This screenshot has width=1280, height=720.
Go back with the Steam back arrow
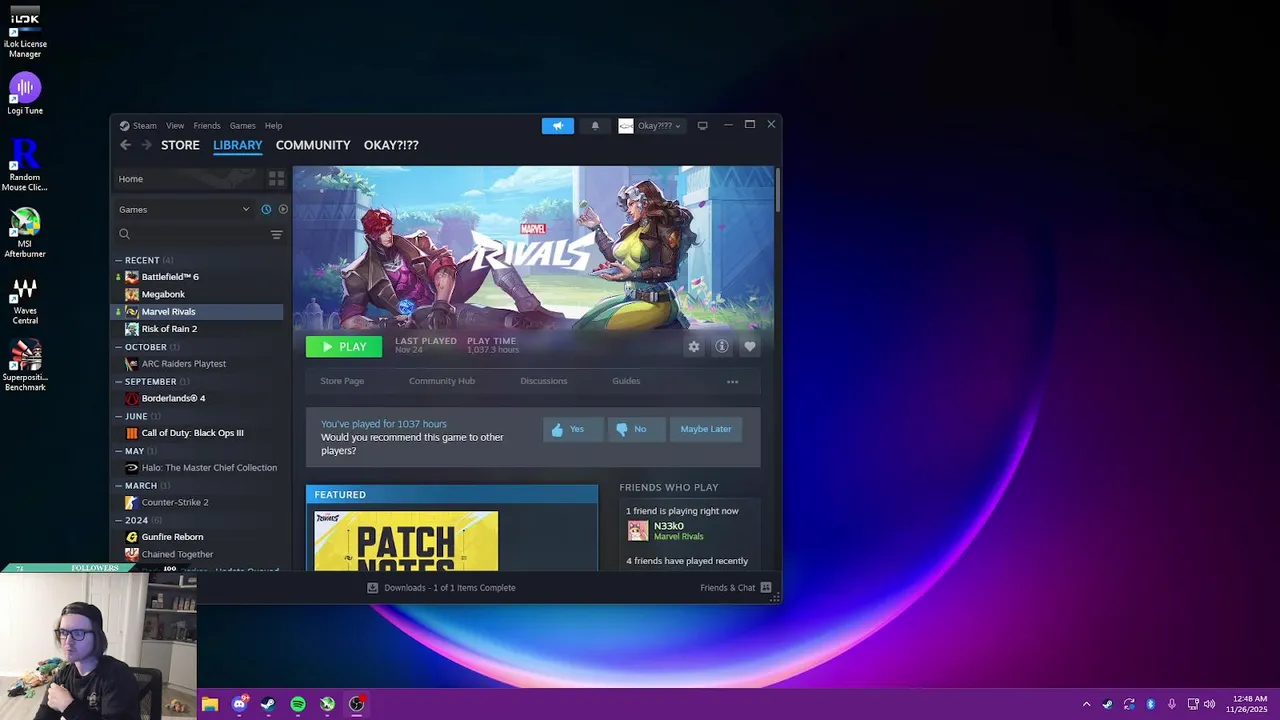(x=125, y=145)
